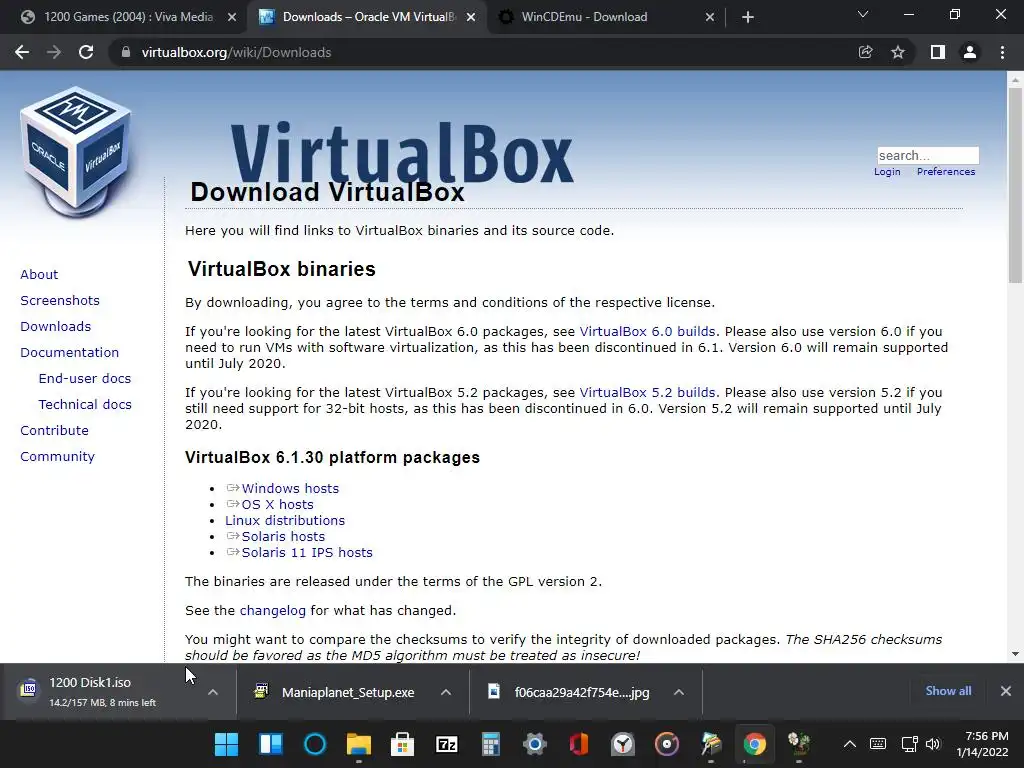Open the clock and date flyout
Image resolution: width=1024 pixels, height=768 pixels.
click(x=983, y=744)
